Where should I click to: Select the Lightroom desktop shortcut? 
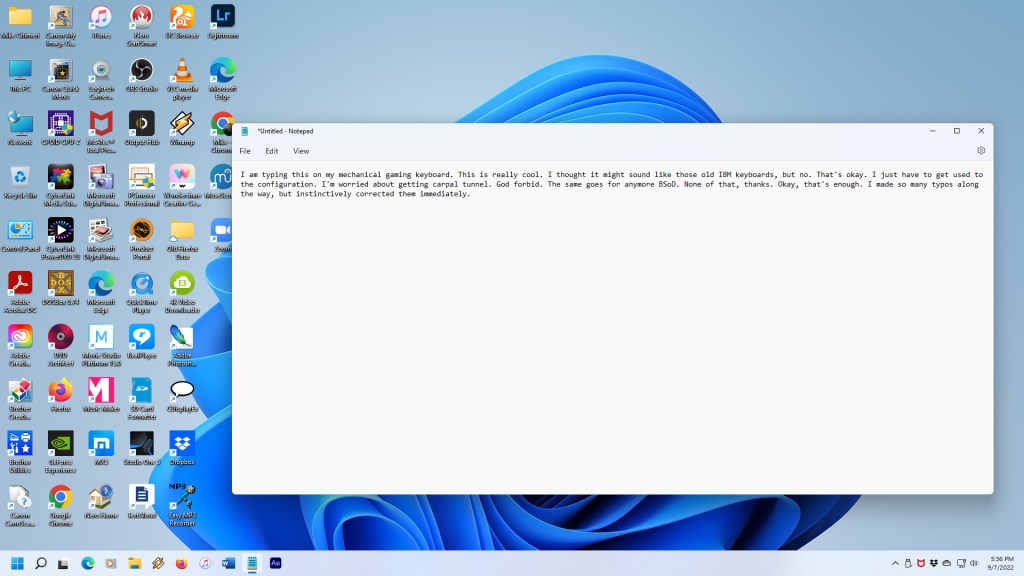click(x=222, y=17)
